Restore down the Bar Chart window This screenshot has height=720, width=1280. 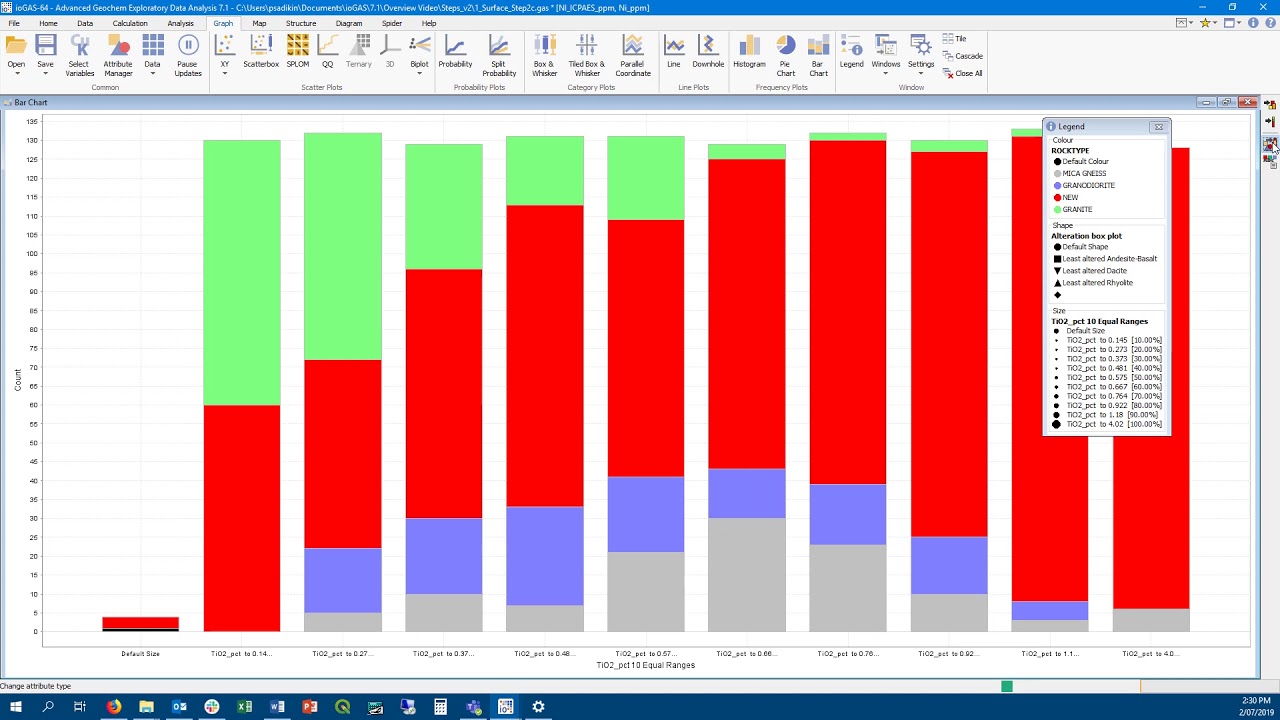[x=1226, y=102]
